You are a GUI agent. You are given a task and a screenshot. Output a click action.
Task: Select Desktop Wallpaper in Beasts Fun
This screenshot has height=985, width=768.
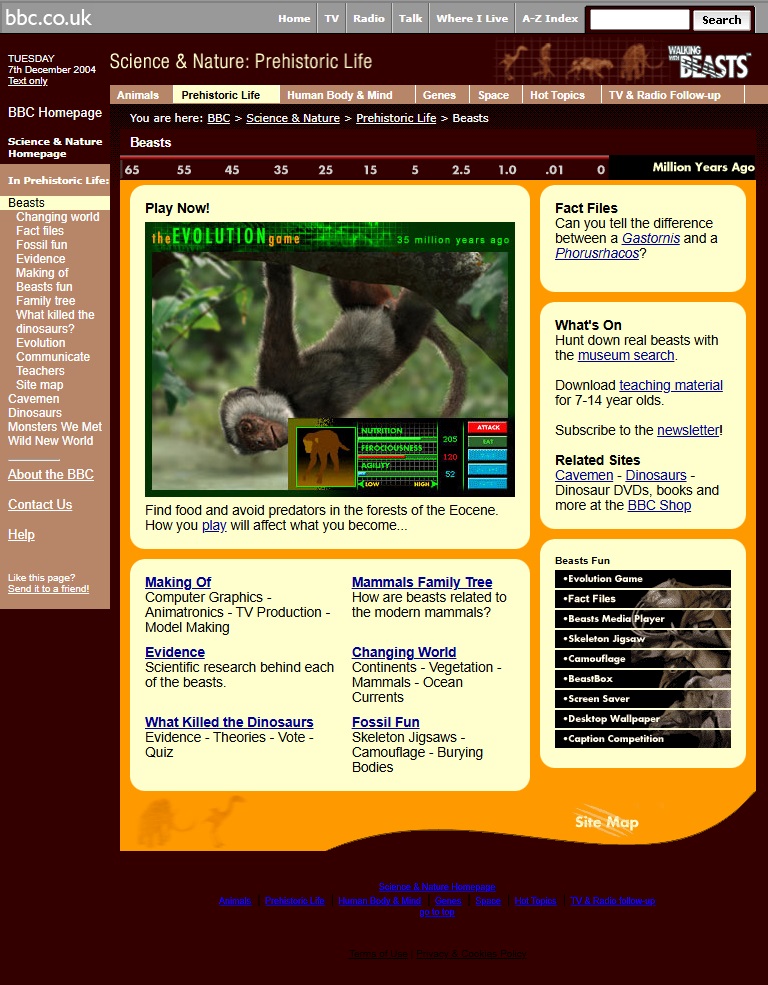642,719
